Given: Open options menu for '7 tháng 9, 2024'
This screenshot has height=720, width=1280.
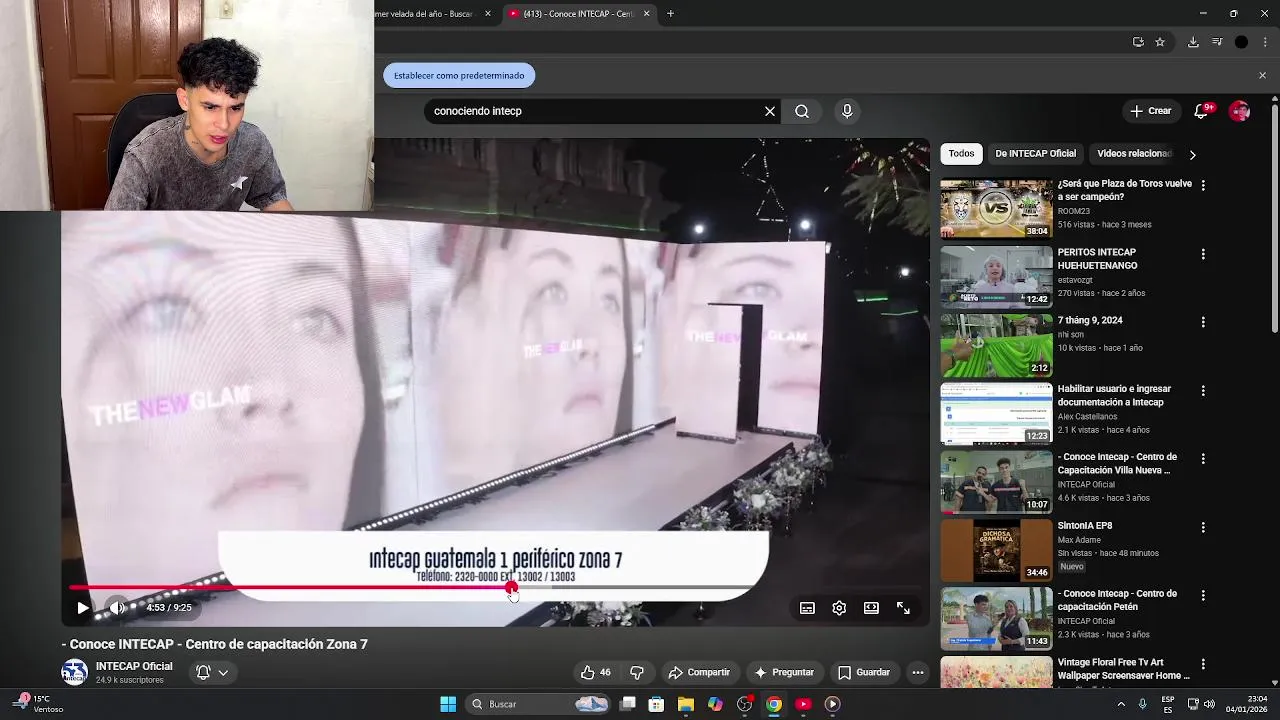Looking at the screenshot, I should tap(1203, 322).
